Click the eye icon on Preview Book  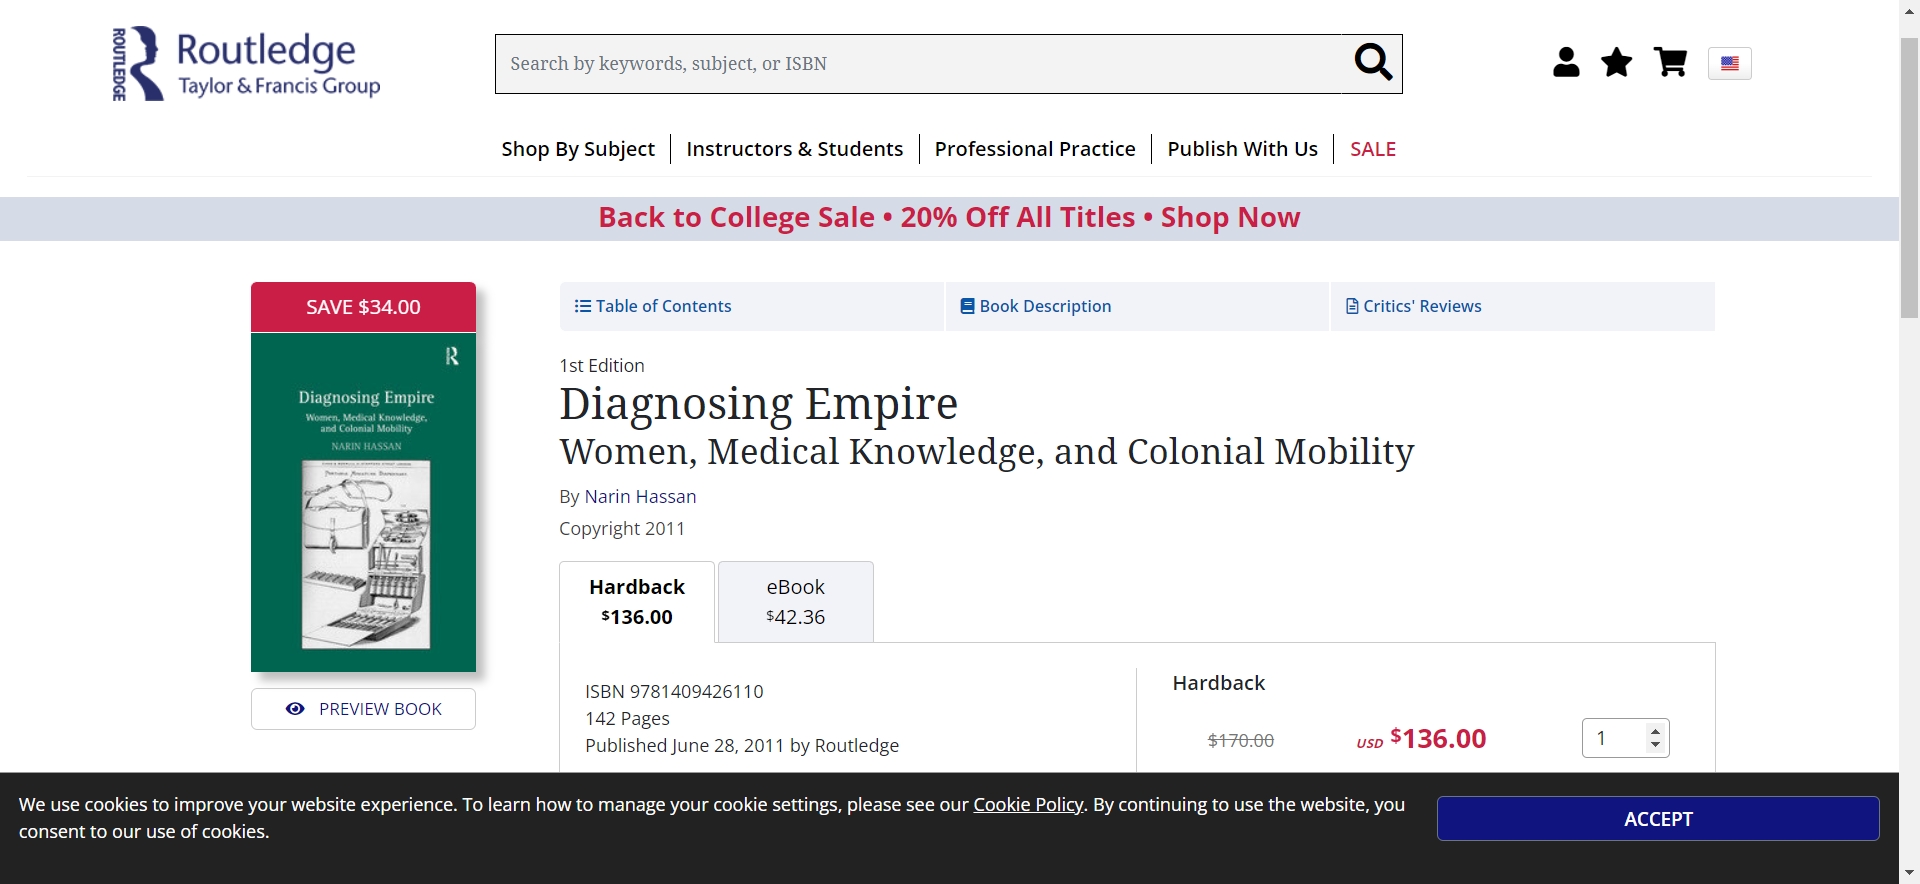click(x=295, y=709)
